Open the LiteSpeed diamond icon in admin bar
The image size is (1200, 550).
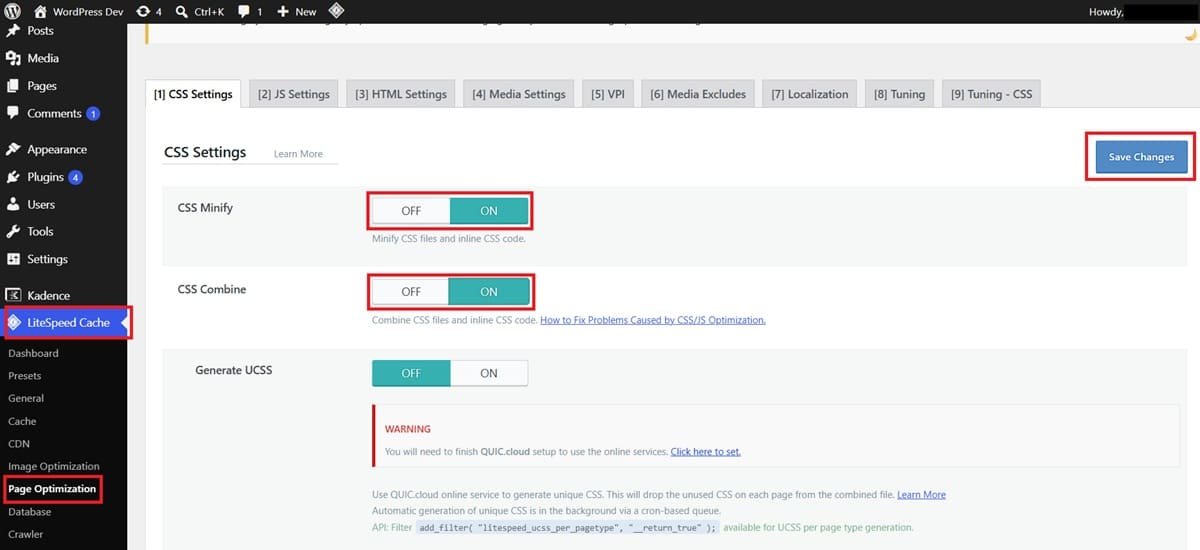pyautogui.click(x=337, y=11)
